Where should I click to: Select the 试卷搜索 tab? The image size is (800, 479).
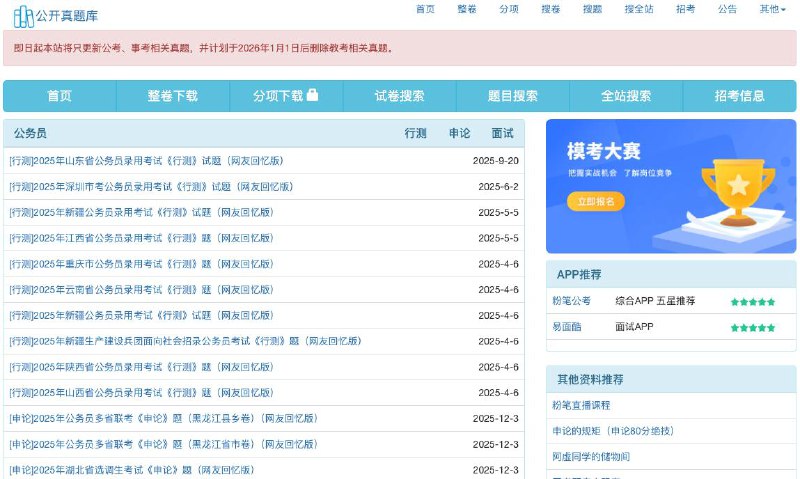click(399, 96)
